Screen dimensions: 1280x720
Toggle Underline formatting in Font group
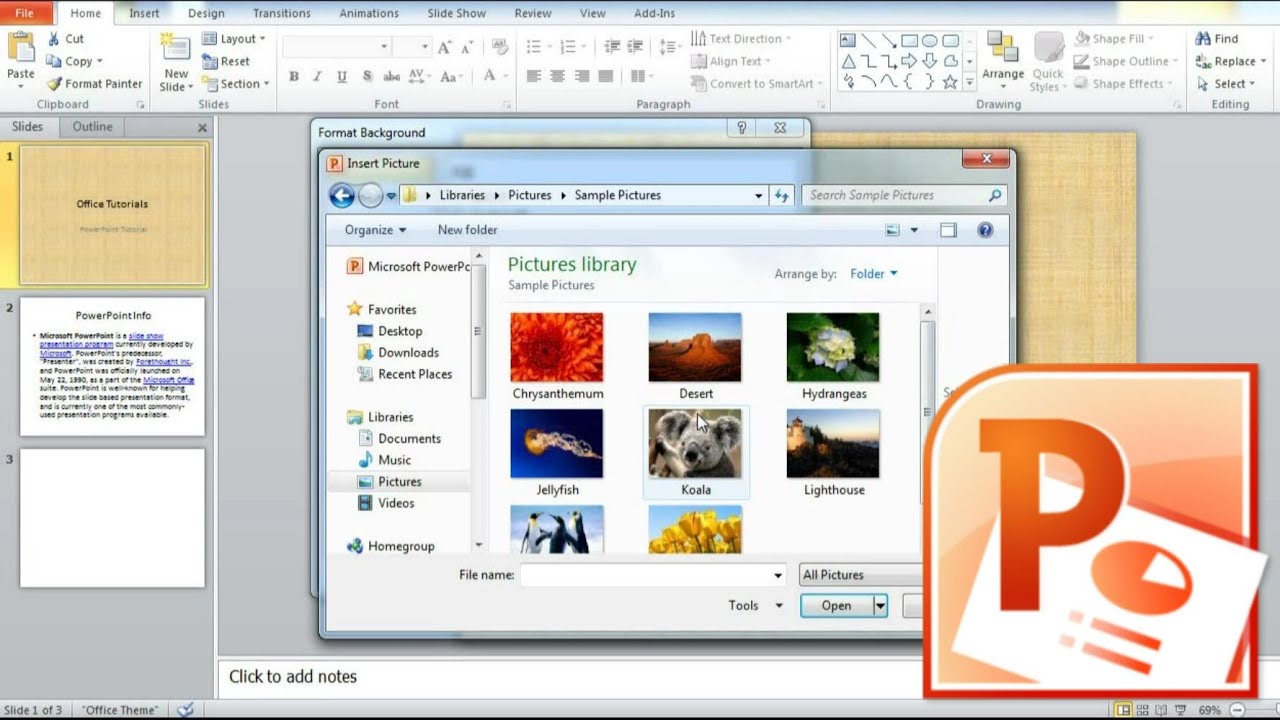(342, 77)
